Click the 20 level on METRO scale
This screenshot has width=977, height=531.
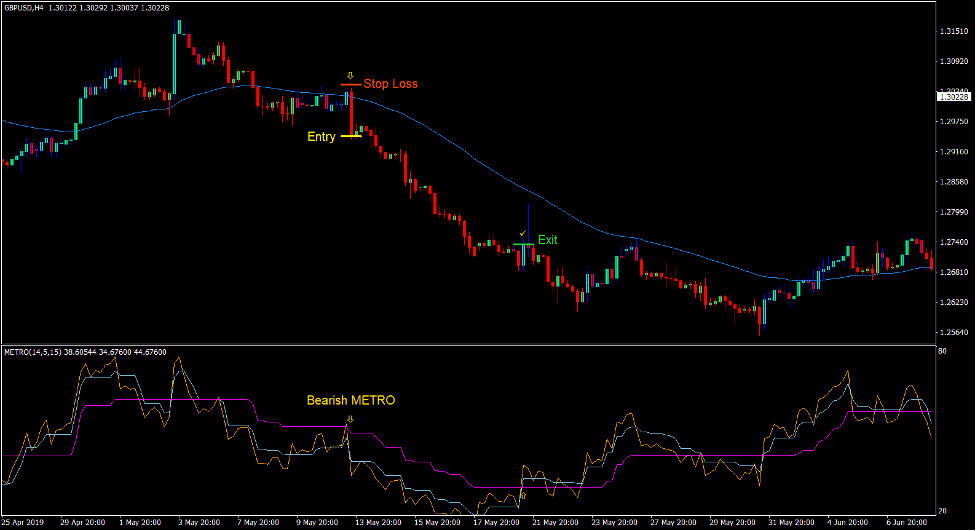click(x=943, y=511)
